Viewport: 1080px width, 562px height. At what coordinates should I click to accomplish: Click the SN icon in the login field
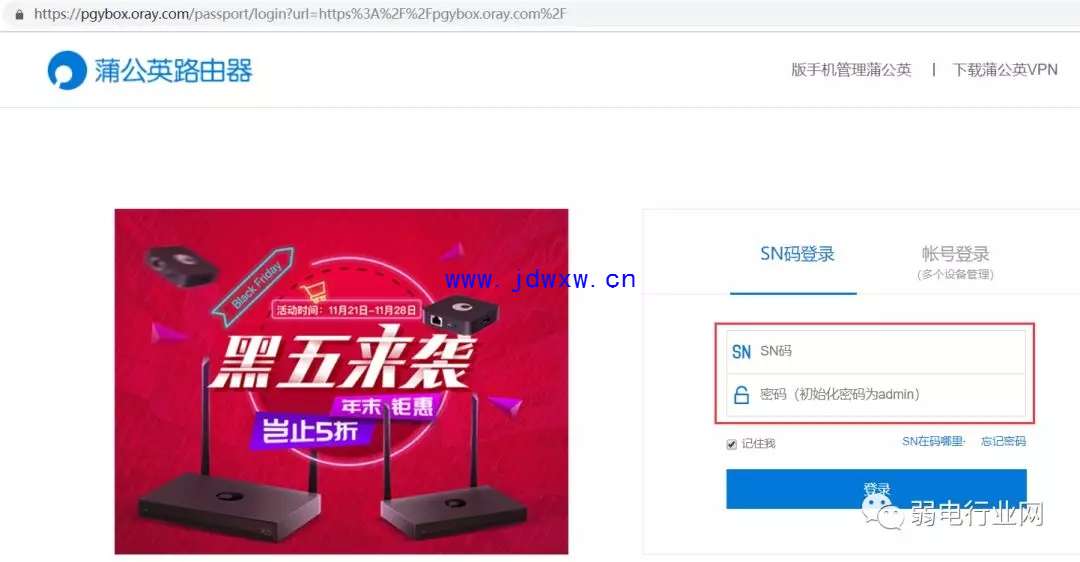741,352
